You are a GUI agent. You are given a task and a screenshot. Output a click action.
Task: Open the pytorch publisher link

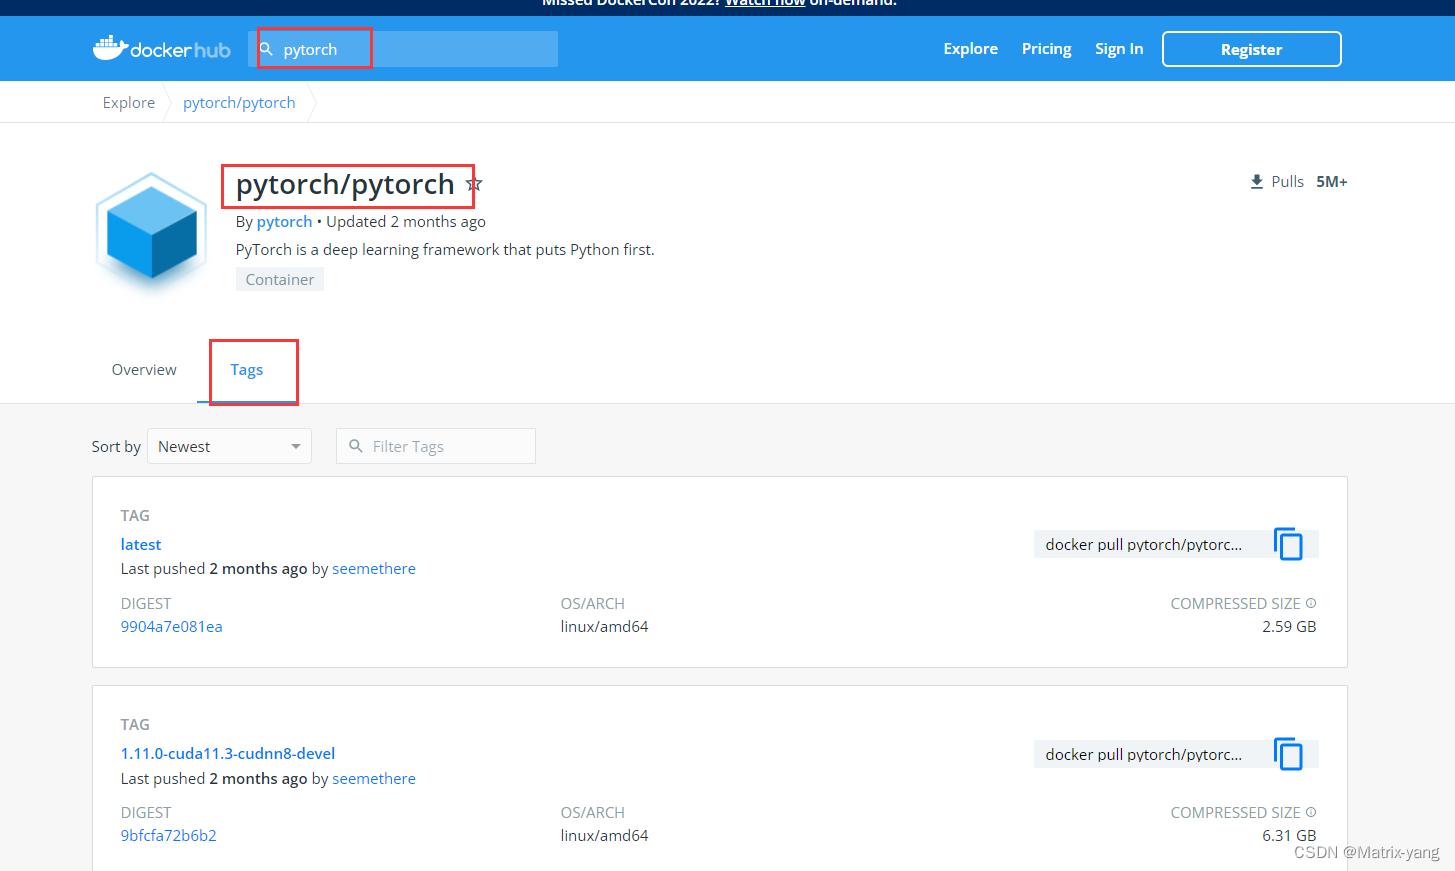point(284,222)
